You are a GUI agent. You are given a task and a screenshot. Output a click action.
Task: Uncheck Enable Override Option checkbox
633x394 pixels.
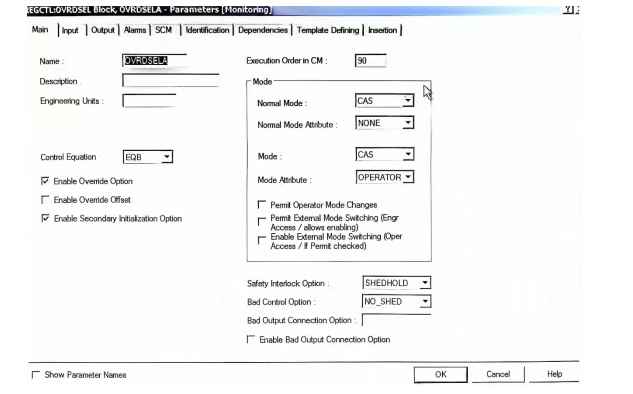click(x=45, y=181)
